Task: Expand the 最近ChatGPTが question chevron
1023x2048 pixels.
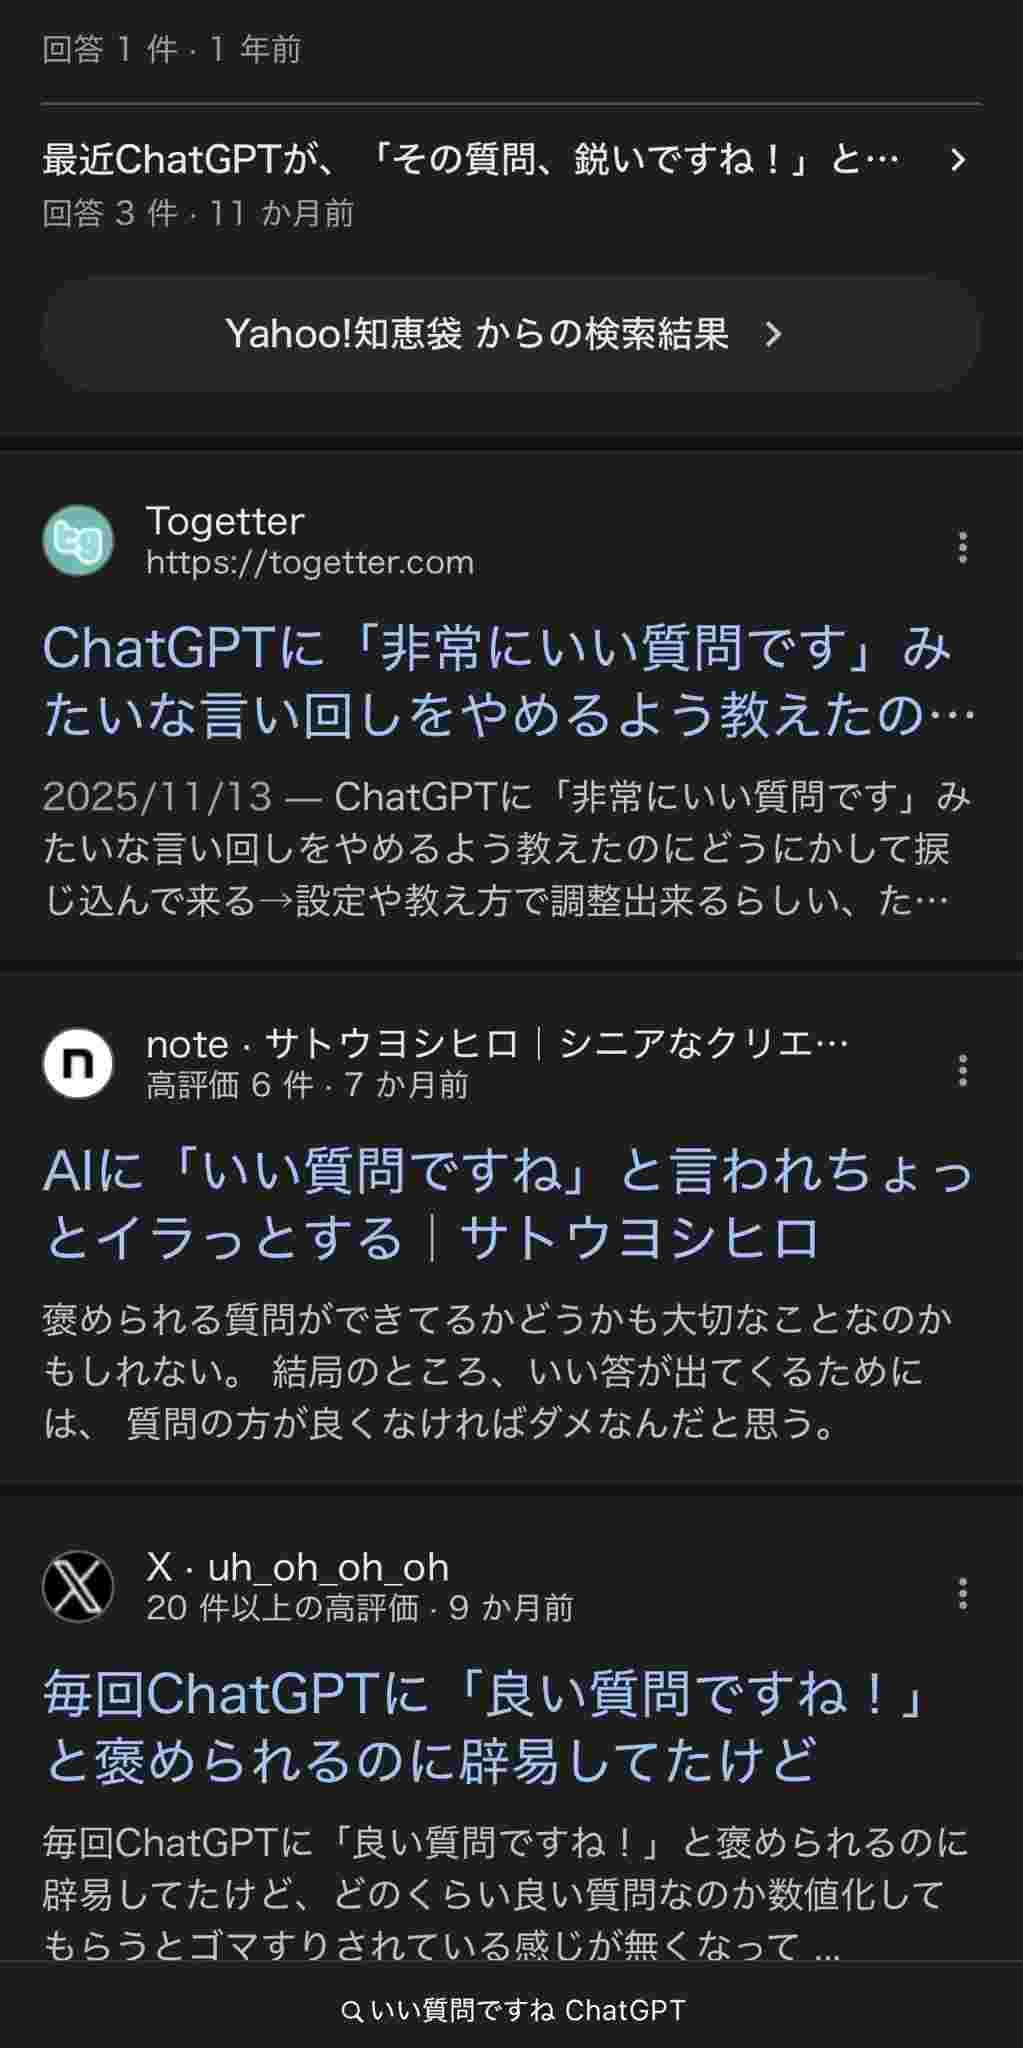Action: [958, 160]
